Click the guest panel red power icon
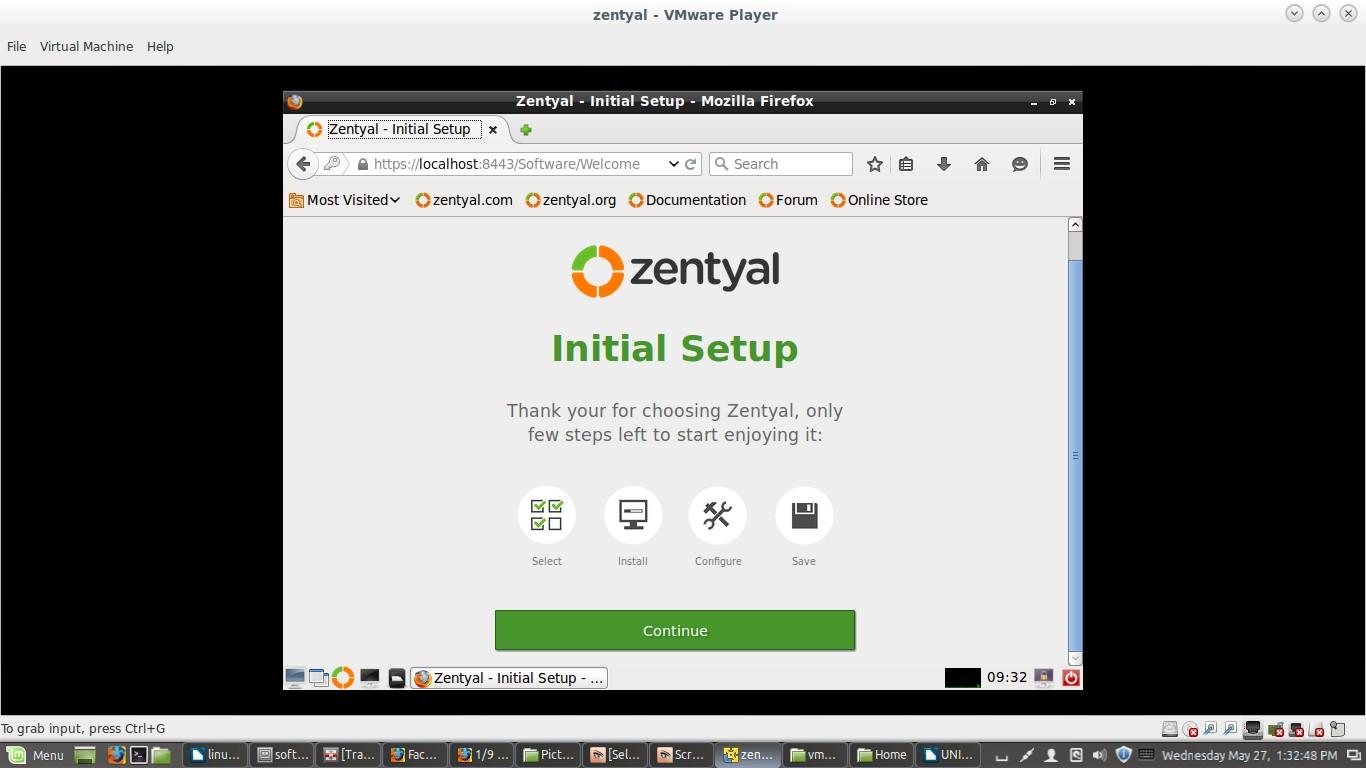1366x768 pixels. (1071, 677)
